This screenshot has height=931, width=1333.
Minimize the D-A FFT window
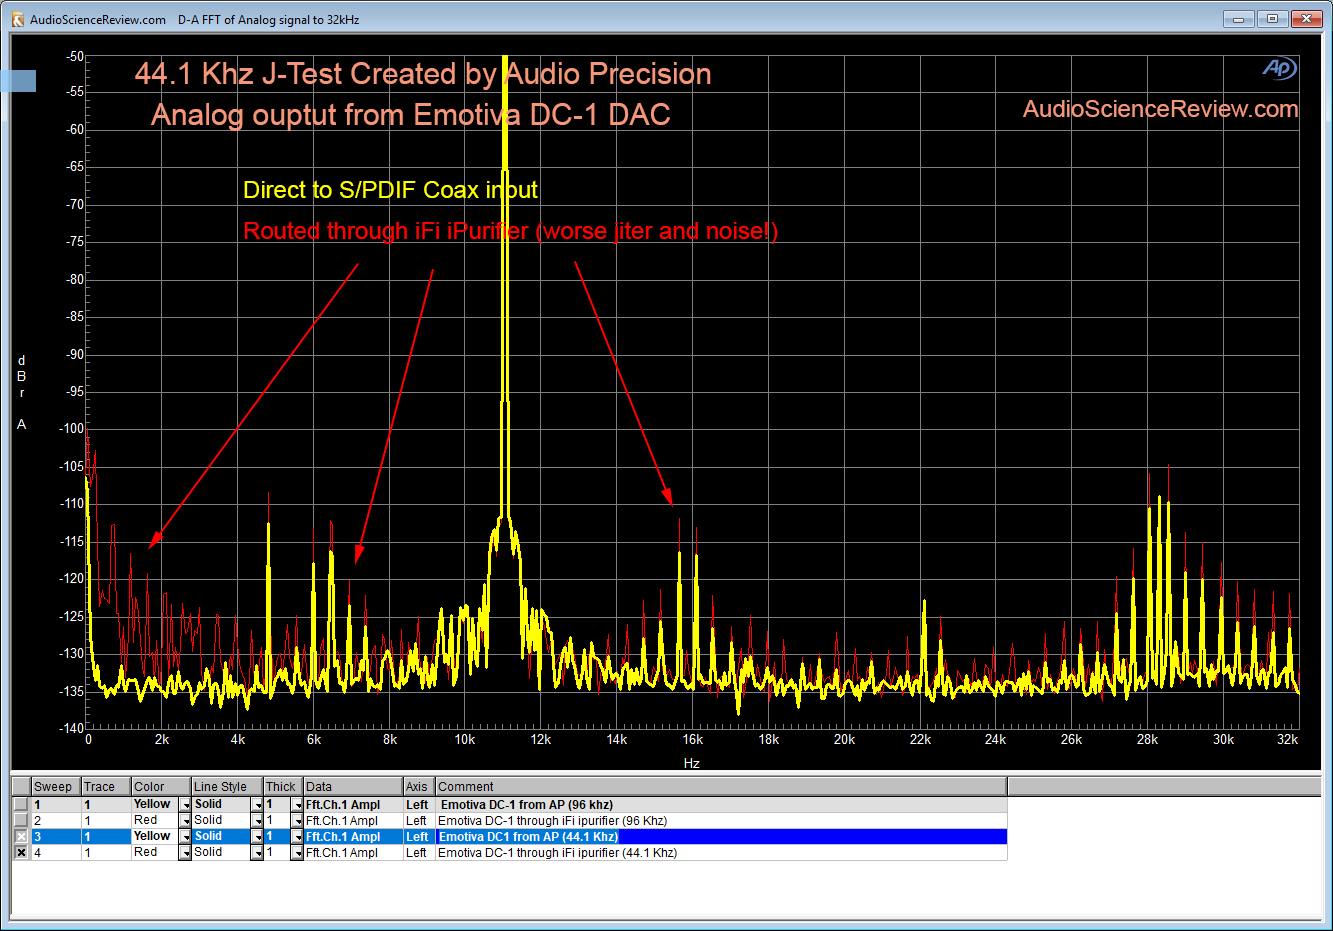click(x=1238, y=19)
